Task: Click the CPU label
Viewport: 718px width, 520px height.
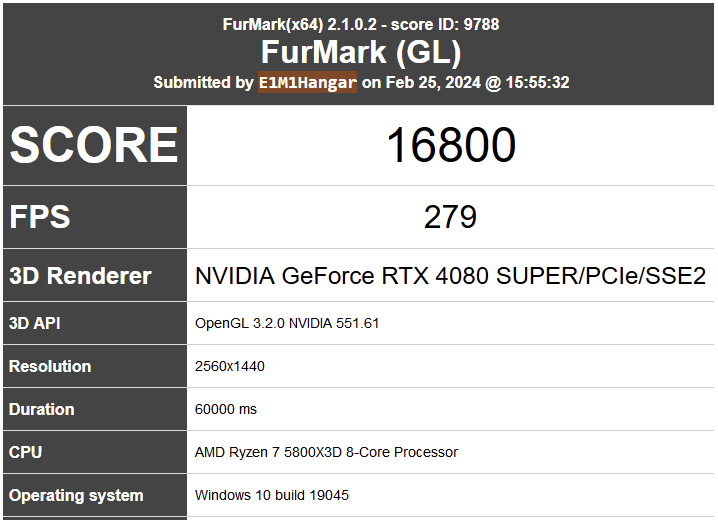Action: point(25,452)
